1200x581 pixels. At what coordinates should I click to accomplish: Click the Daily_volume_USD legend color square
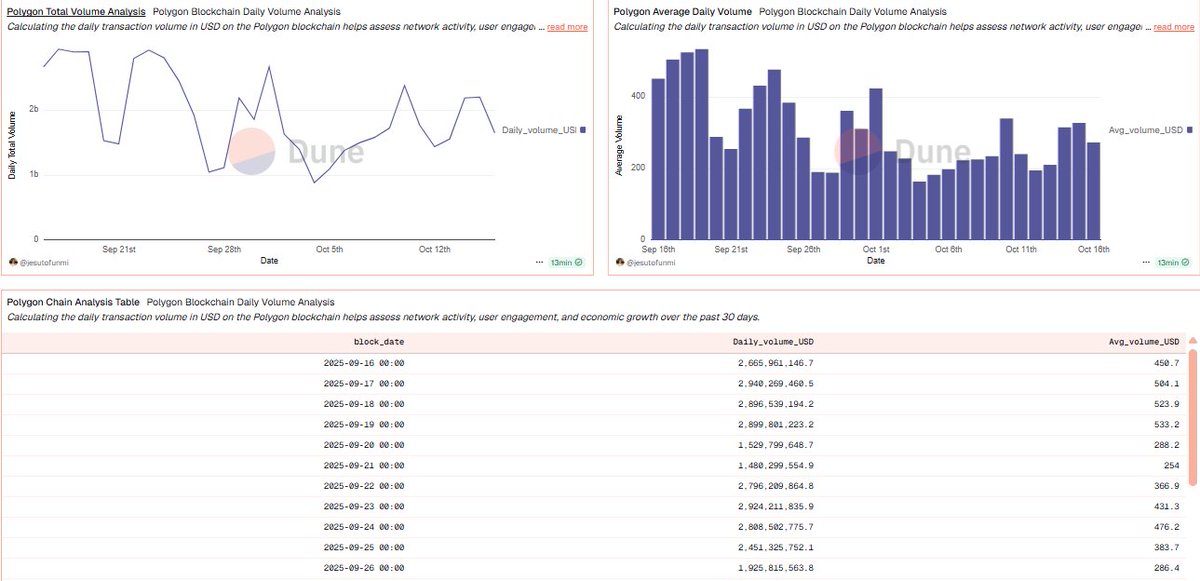pos(585,129)
